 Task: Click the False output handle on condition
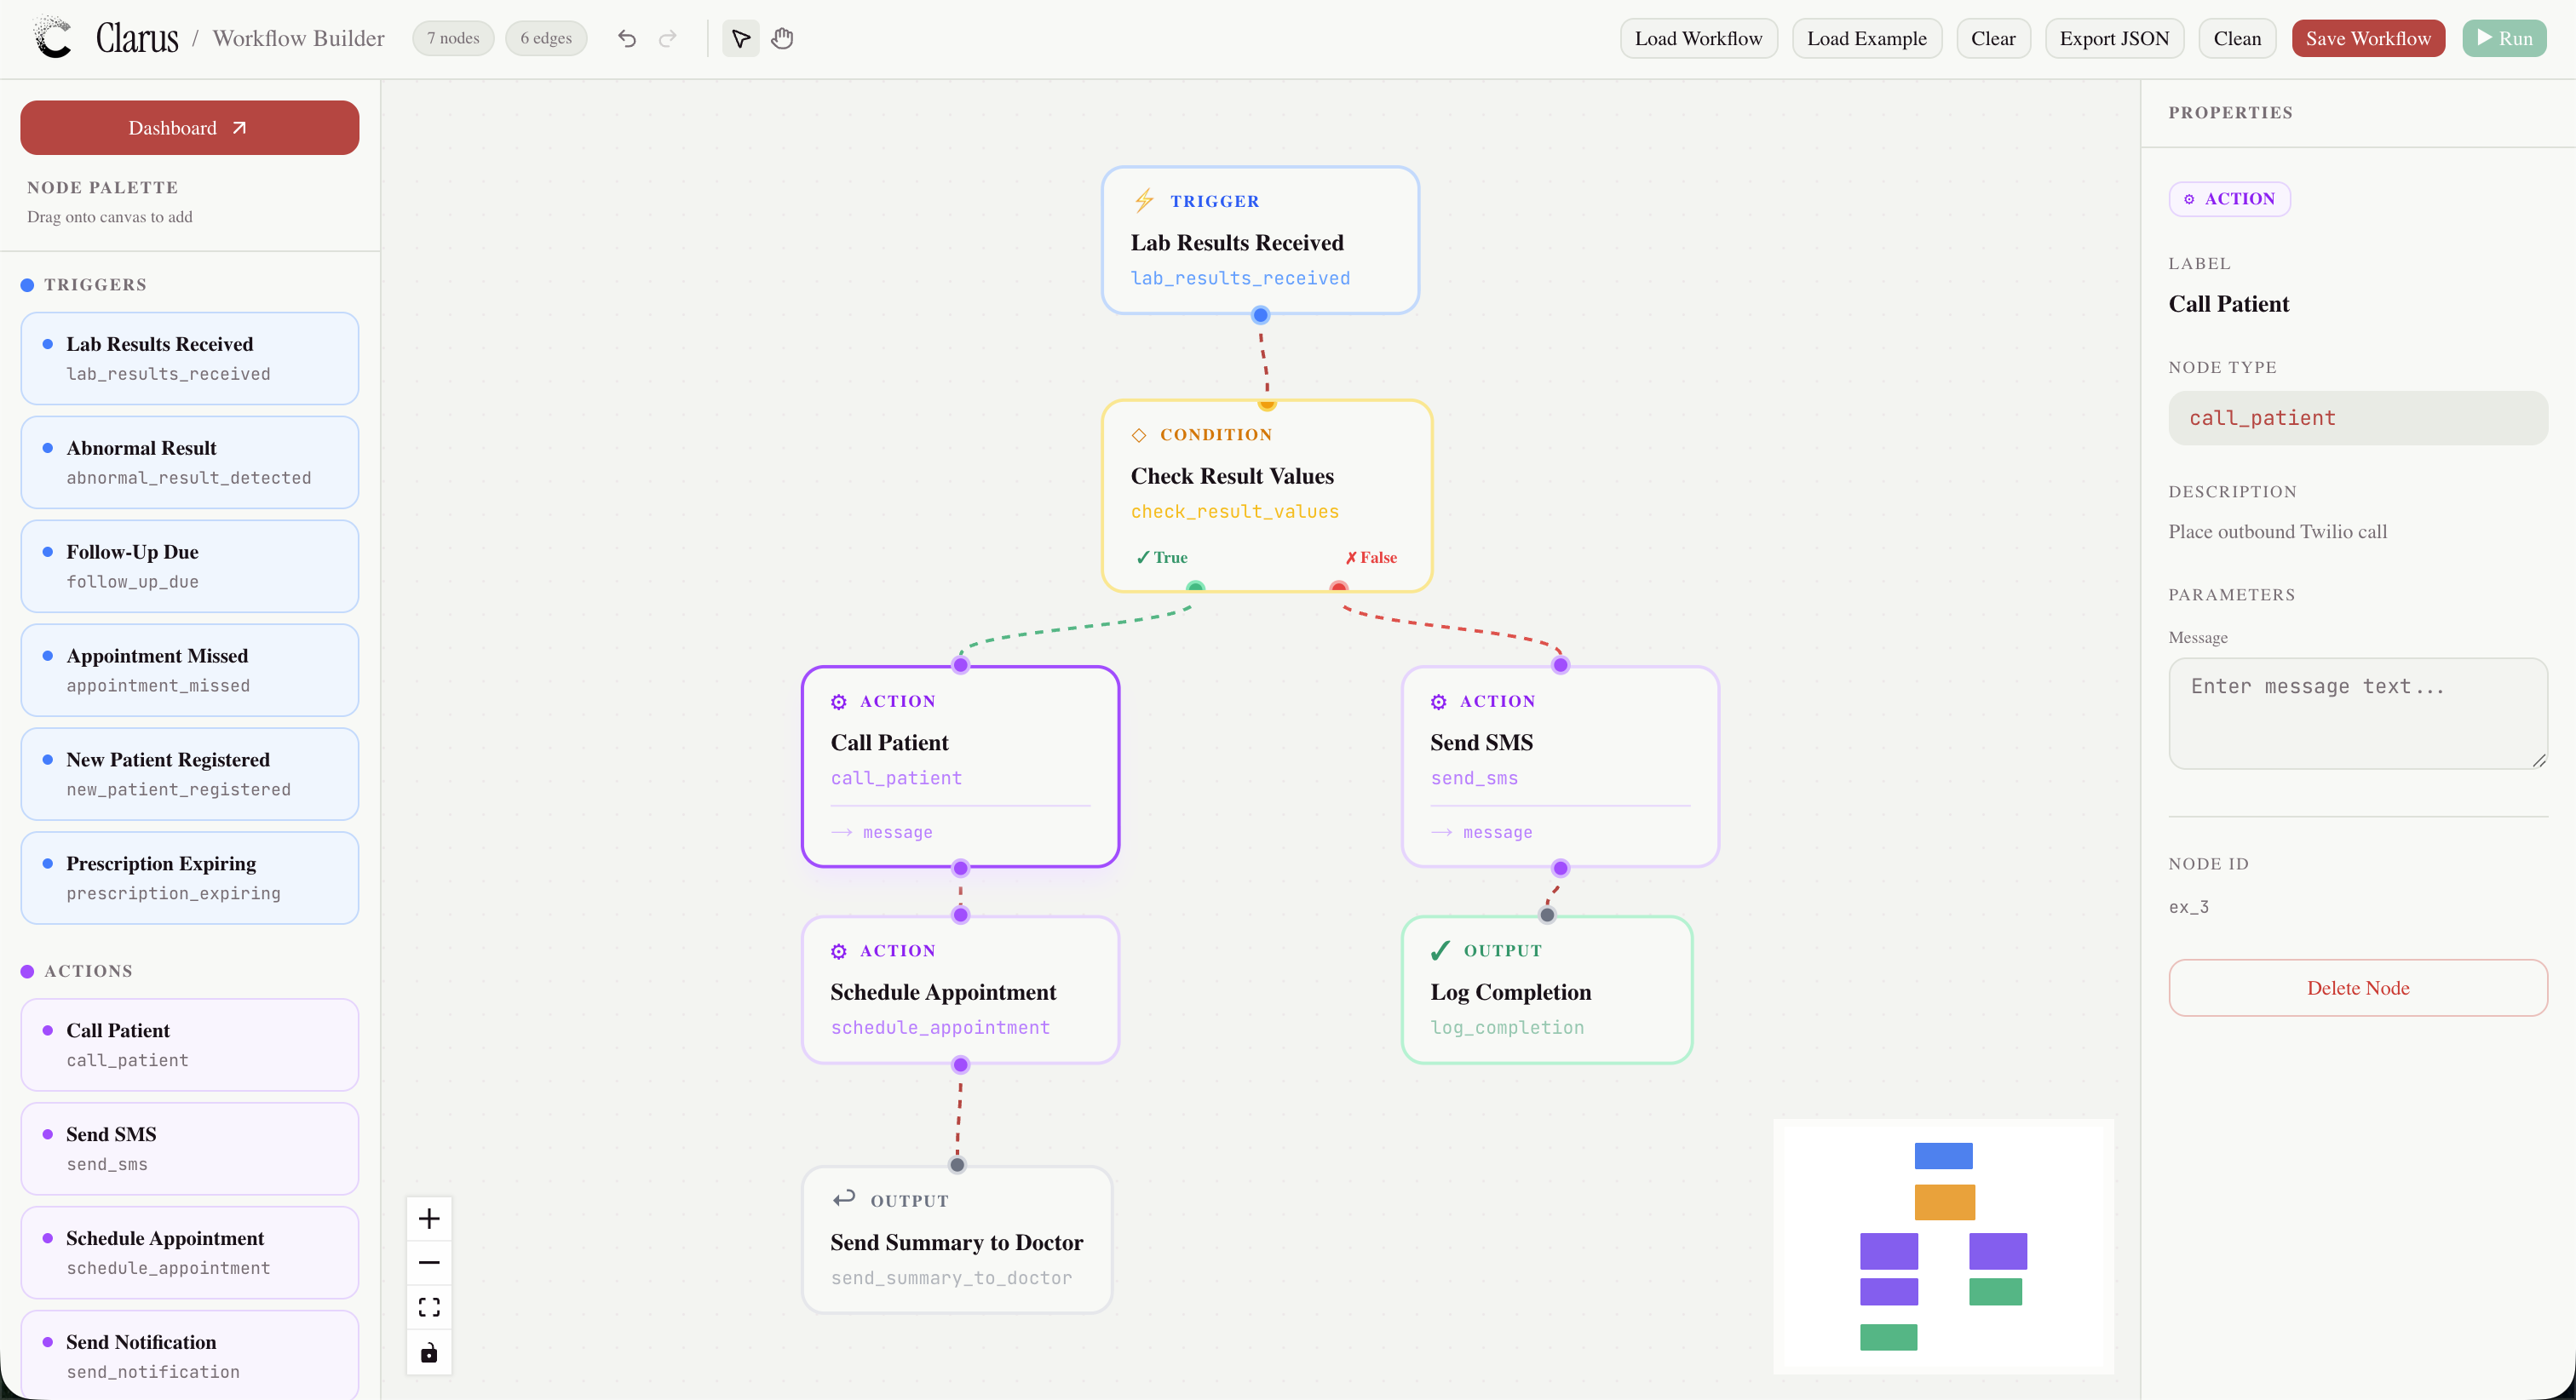click(x=1338, y=587)
